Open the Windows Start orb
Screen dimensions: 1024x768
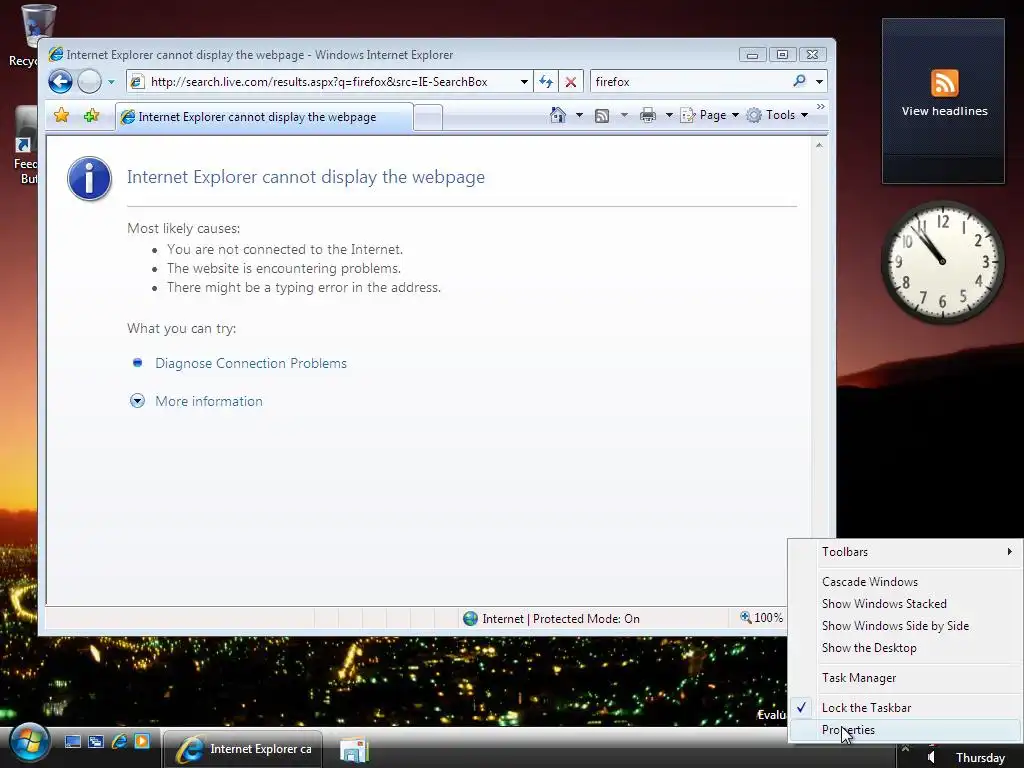pyautogui.click(x=29, y=743)
